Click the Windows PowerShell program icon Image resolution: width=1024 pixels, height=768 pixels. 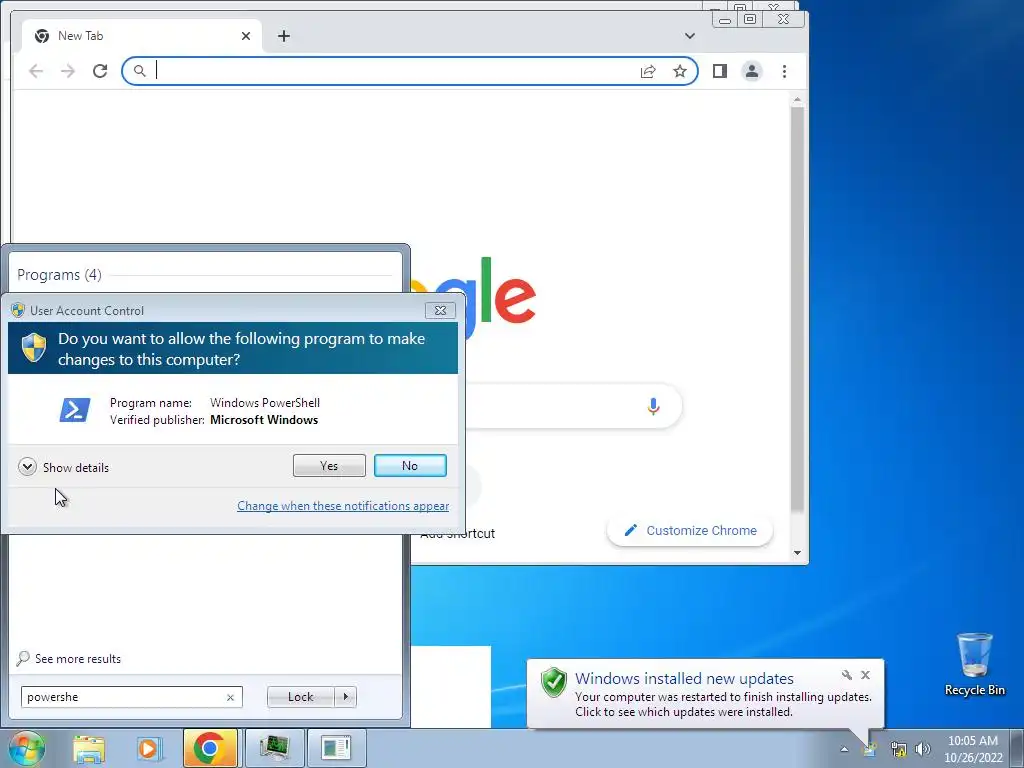[74, 410]
